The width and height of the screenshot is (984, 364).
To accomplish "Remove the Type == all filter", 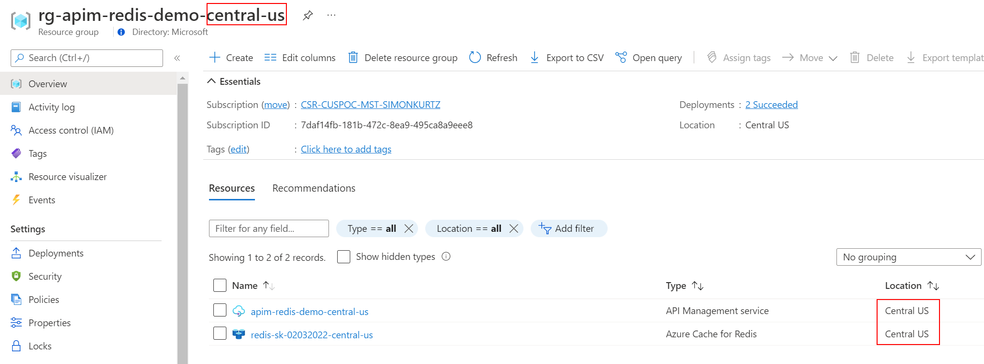I will coord(409,228).
